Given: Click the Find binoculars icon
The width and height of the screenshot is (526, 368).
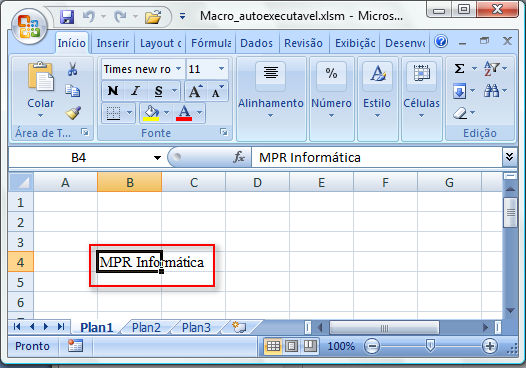Looking at the screenshot, I should [x=491, y=91].
